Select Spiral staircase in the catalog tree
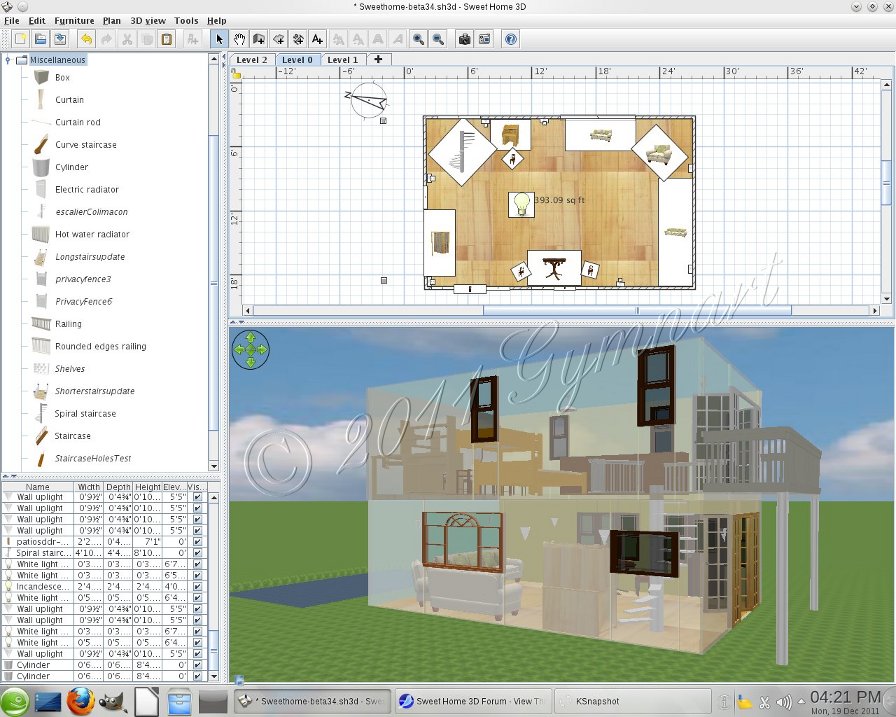 (85, 414)
